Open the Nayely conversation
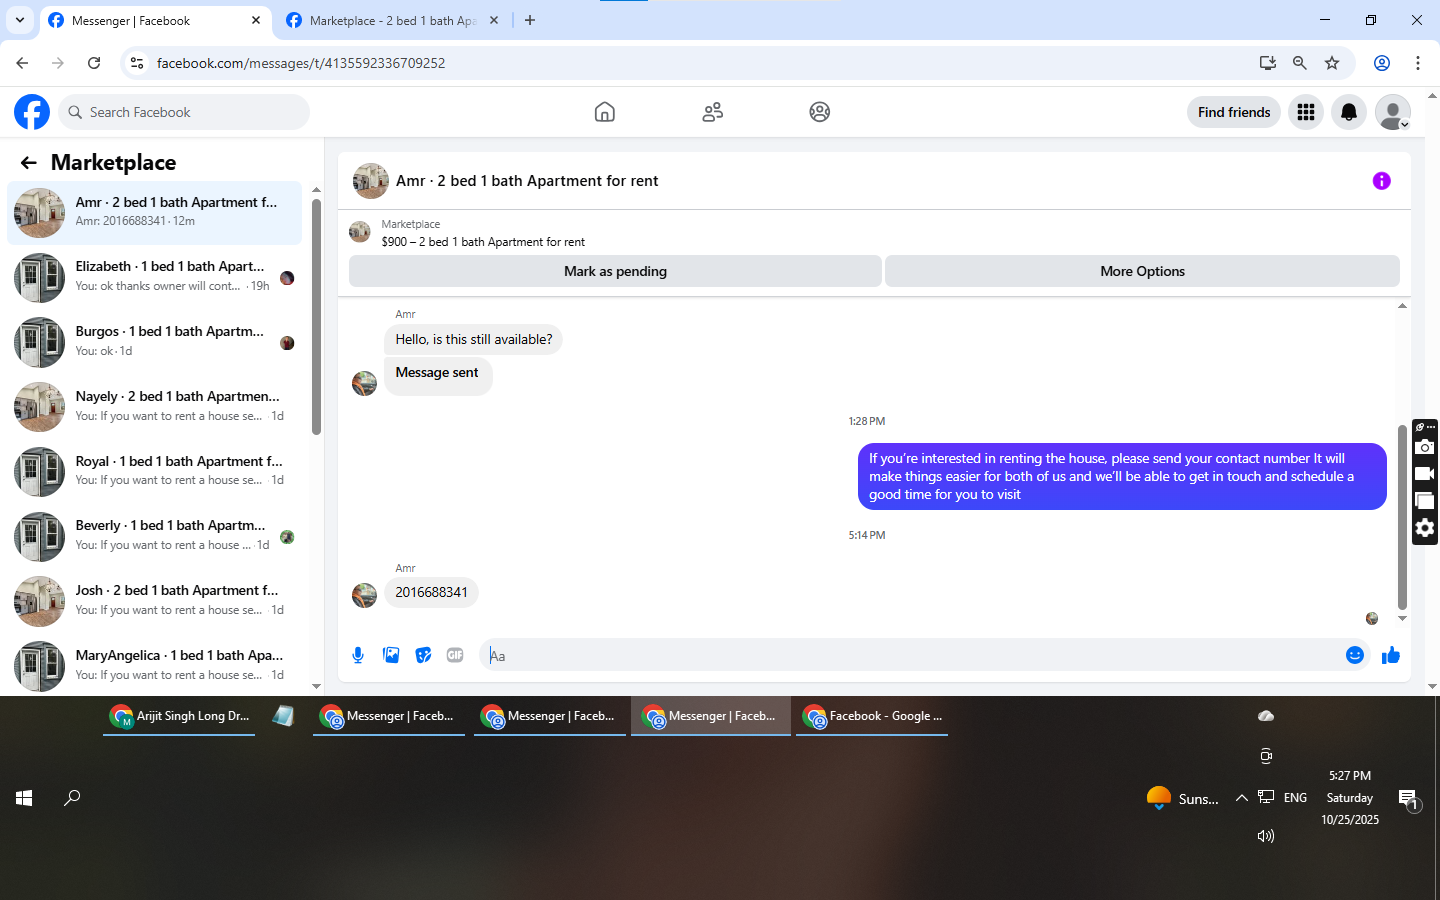 [155, 407]
